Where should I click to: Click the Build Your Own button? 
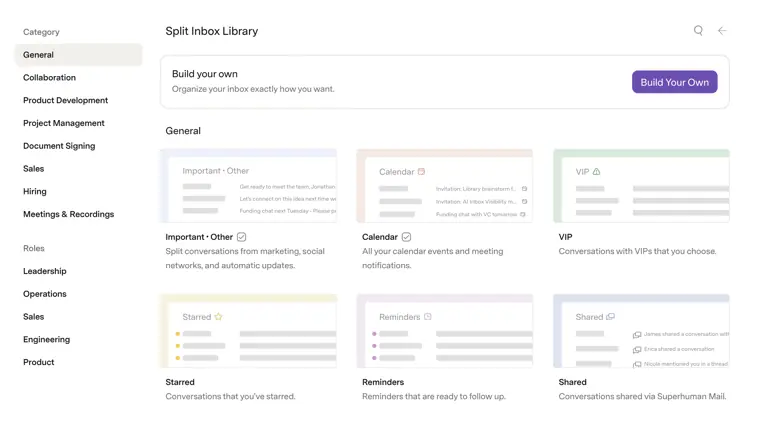[x=674, y=82]
